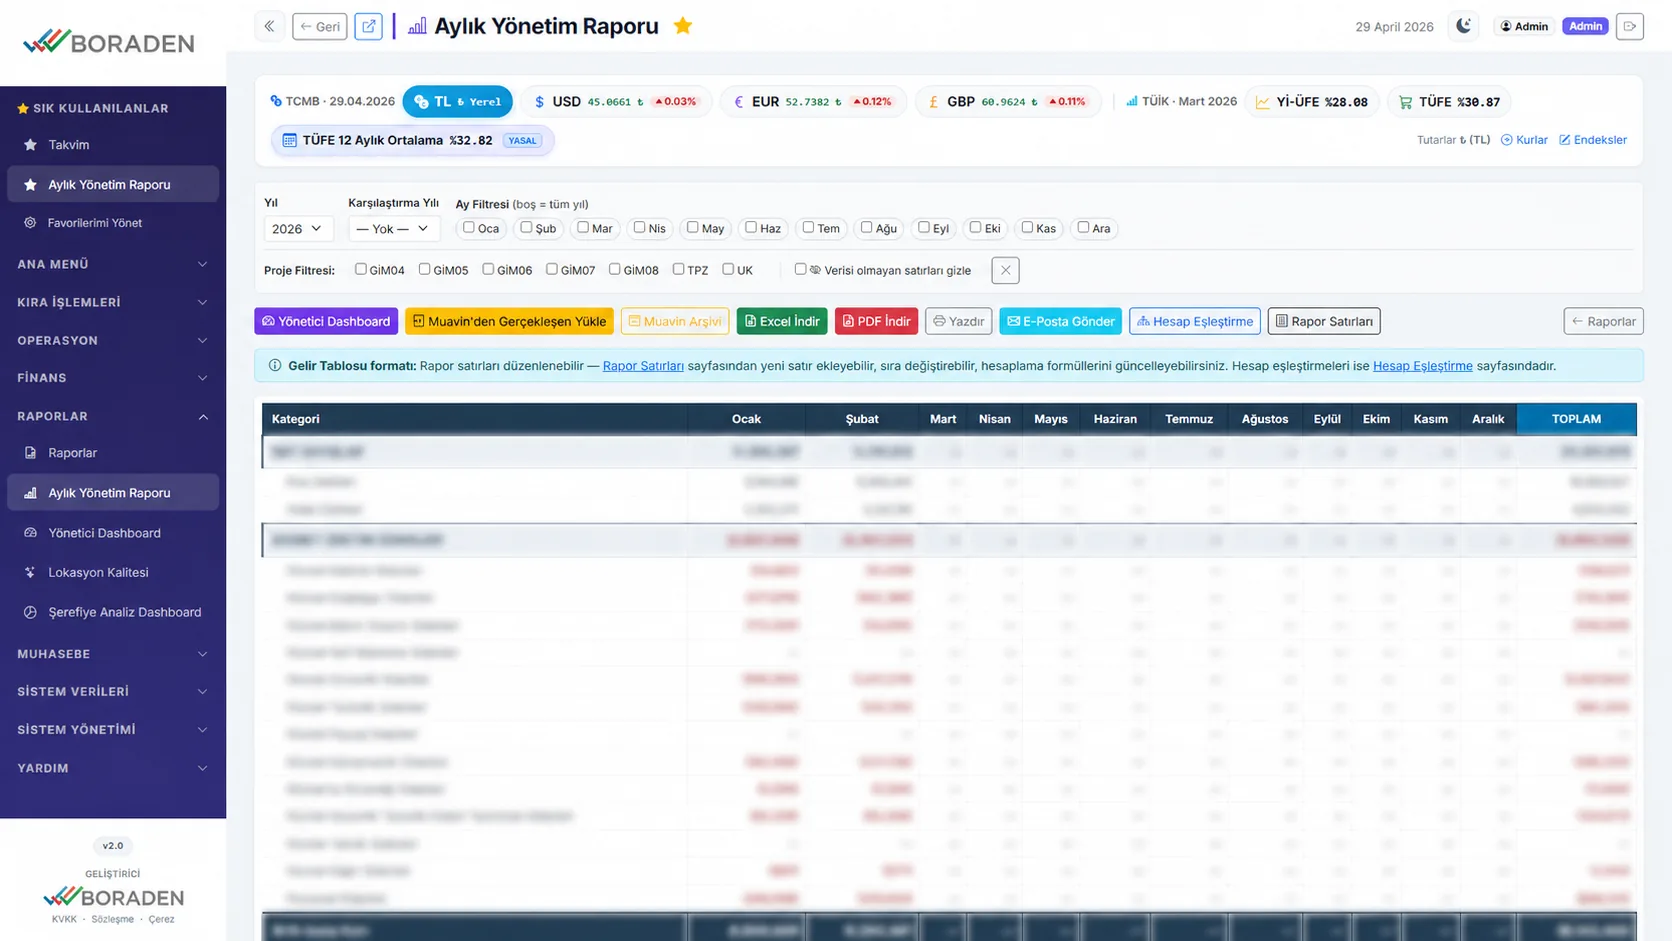Send report via E-Posta Gönder
Image resolution: width=1672 pixels, height=941 pixels.
point(1060,321)
